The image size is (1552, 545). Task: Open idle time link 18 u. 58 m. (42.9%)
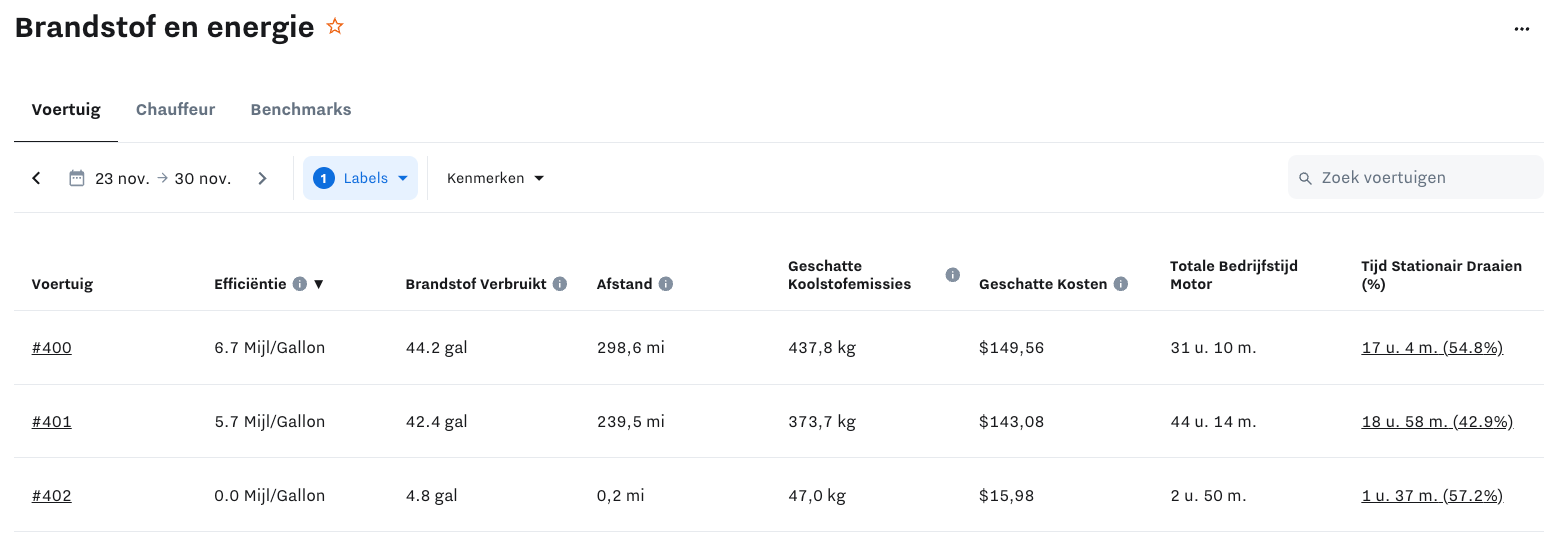[x=1437, y=422]
